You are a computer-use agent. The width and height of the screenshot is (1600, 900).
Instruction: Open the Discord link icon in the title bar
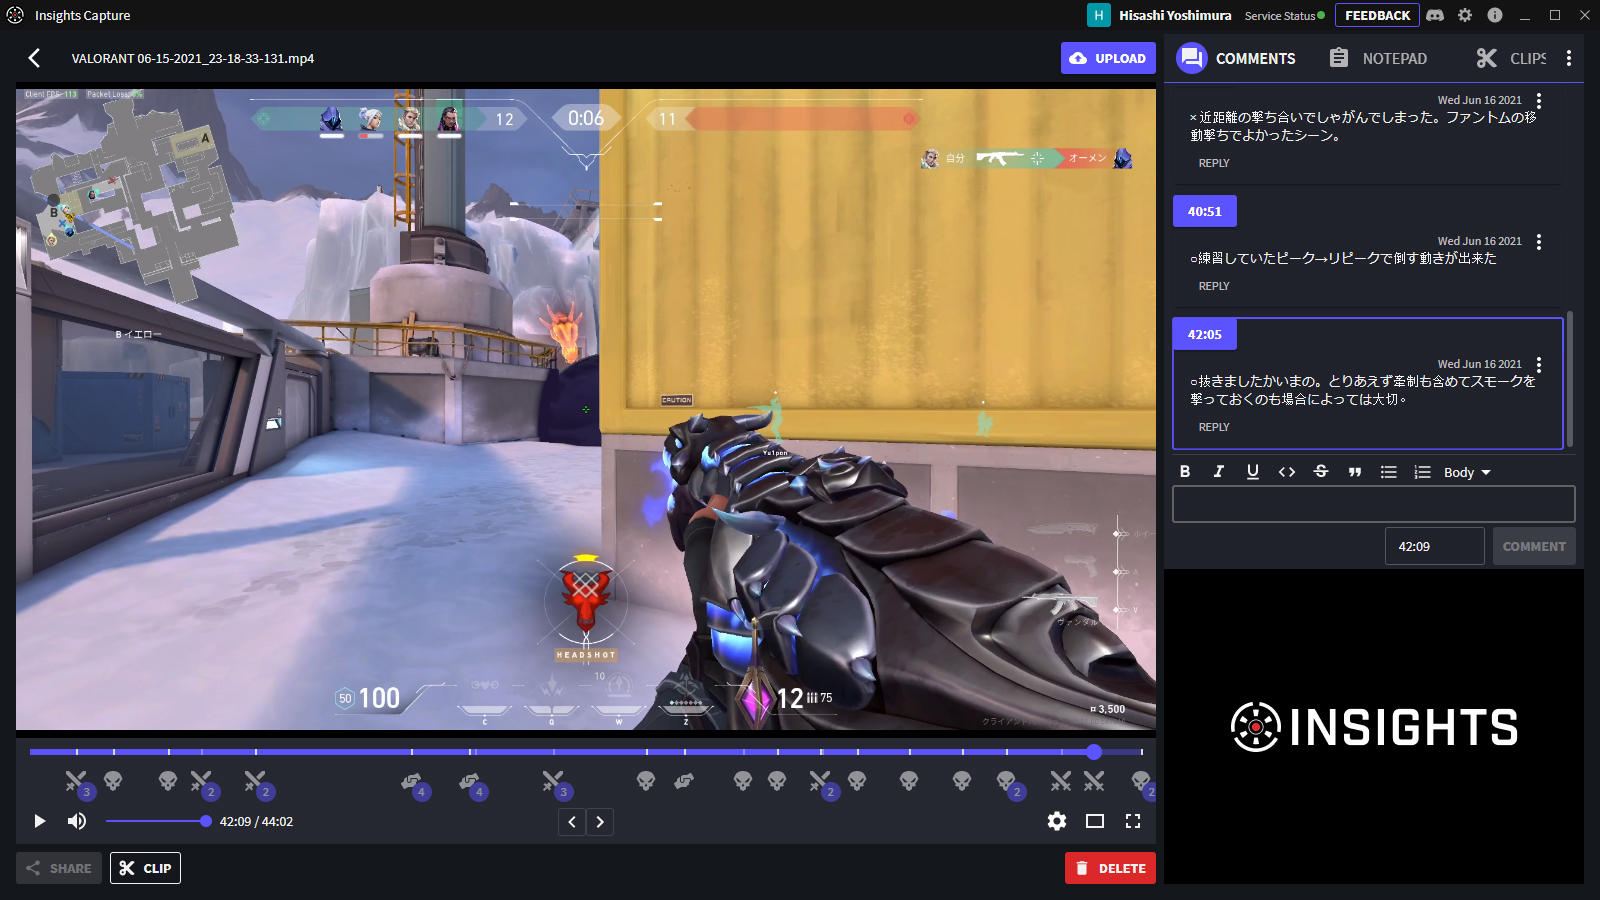coord(1435,15)
